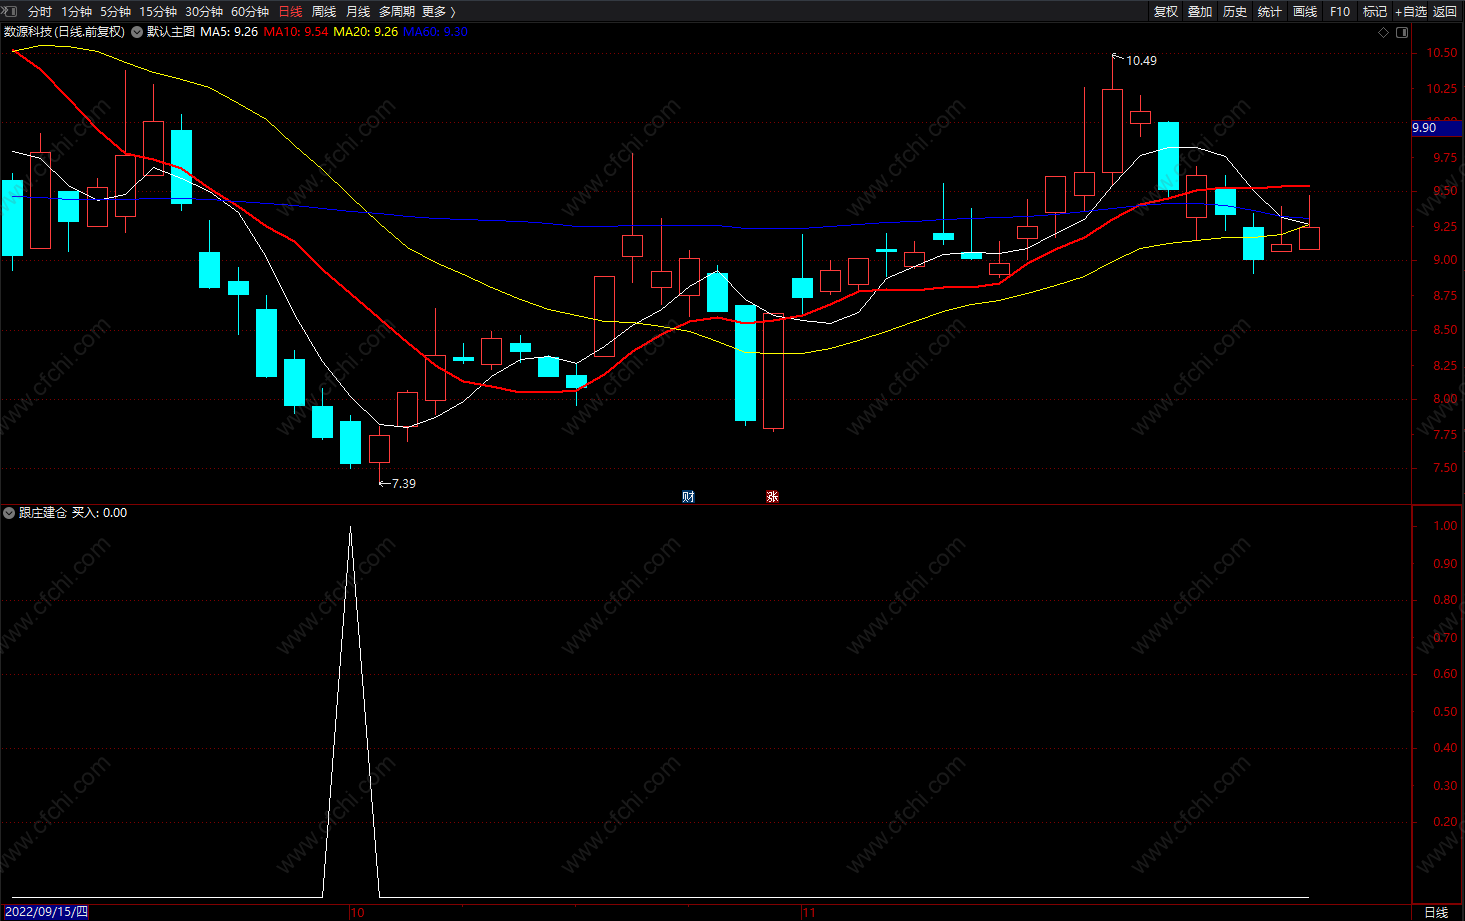Viewport: 1465px width, 921px height.
Task: Open F10 company information
Action: click(1340, 11)
